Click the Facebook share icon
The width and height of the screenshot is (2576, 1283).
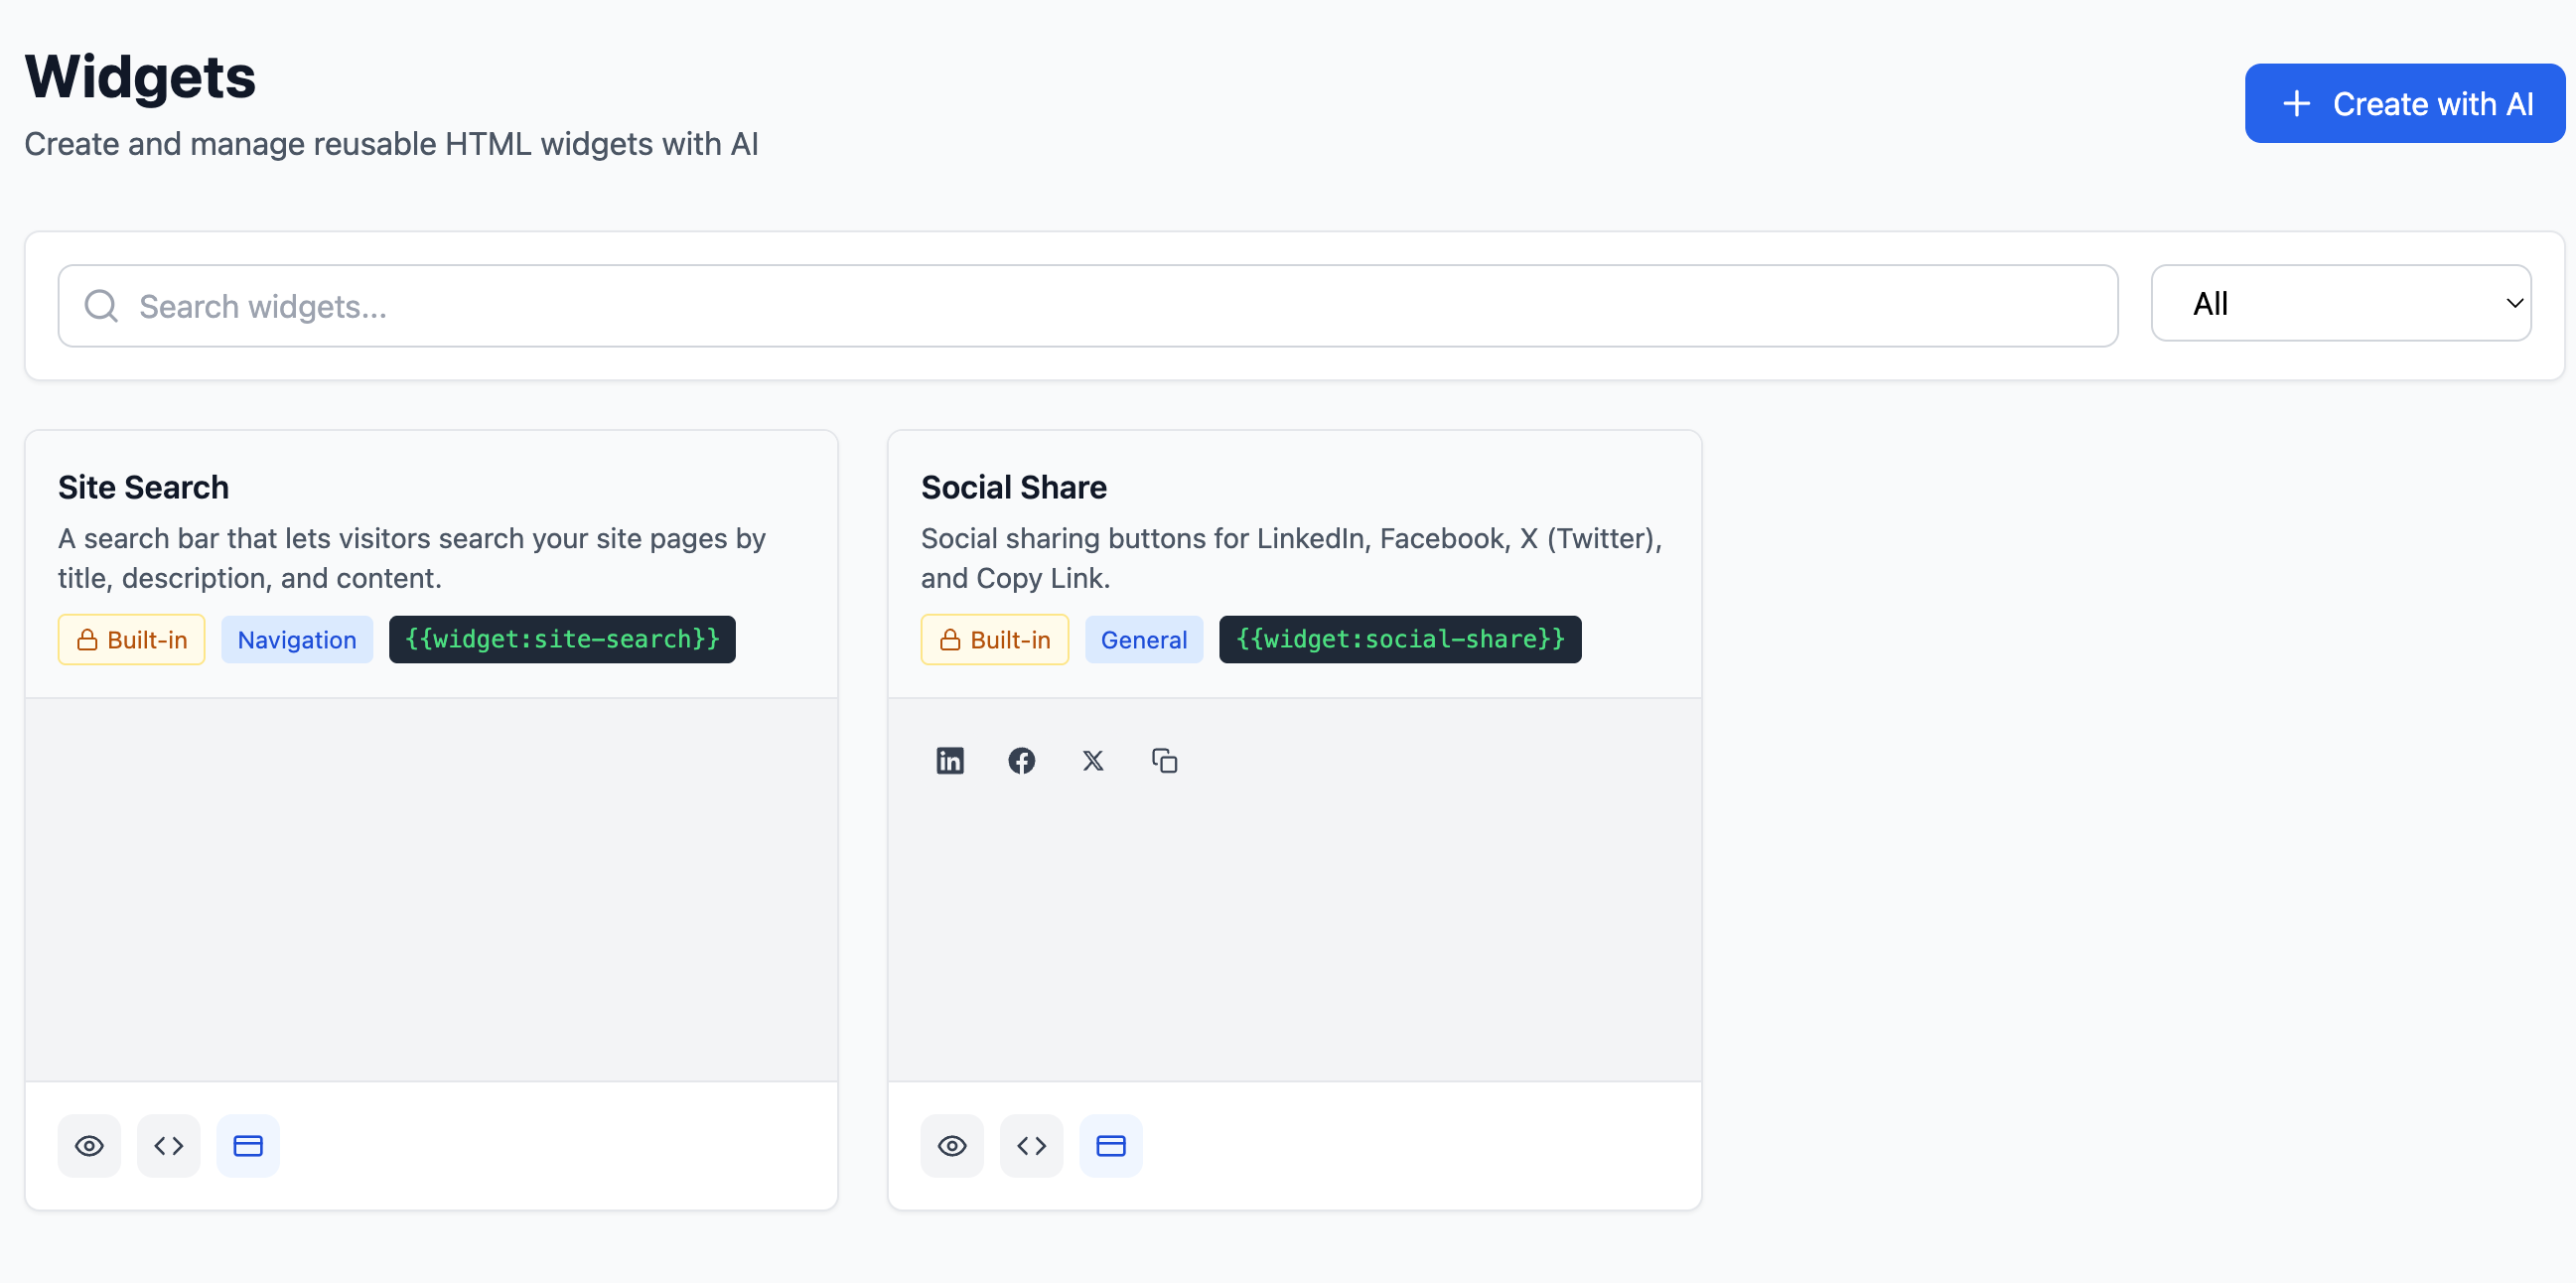pyautogui.click(x=1021, y=761)
